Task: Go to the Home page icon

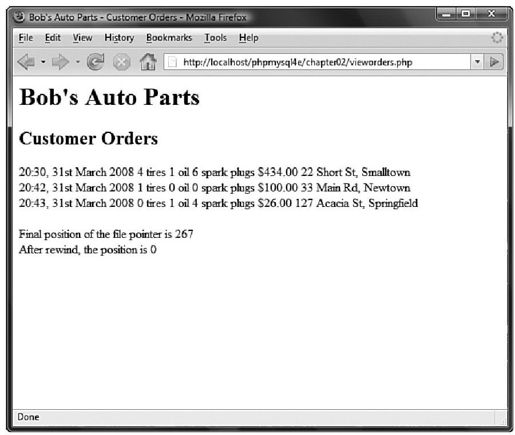Action: (x=148, y=62)
